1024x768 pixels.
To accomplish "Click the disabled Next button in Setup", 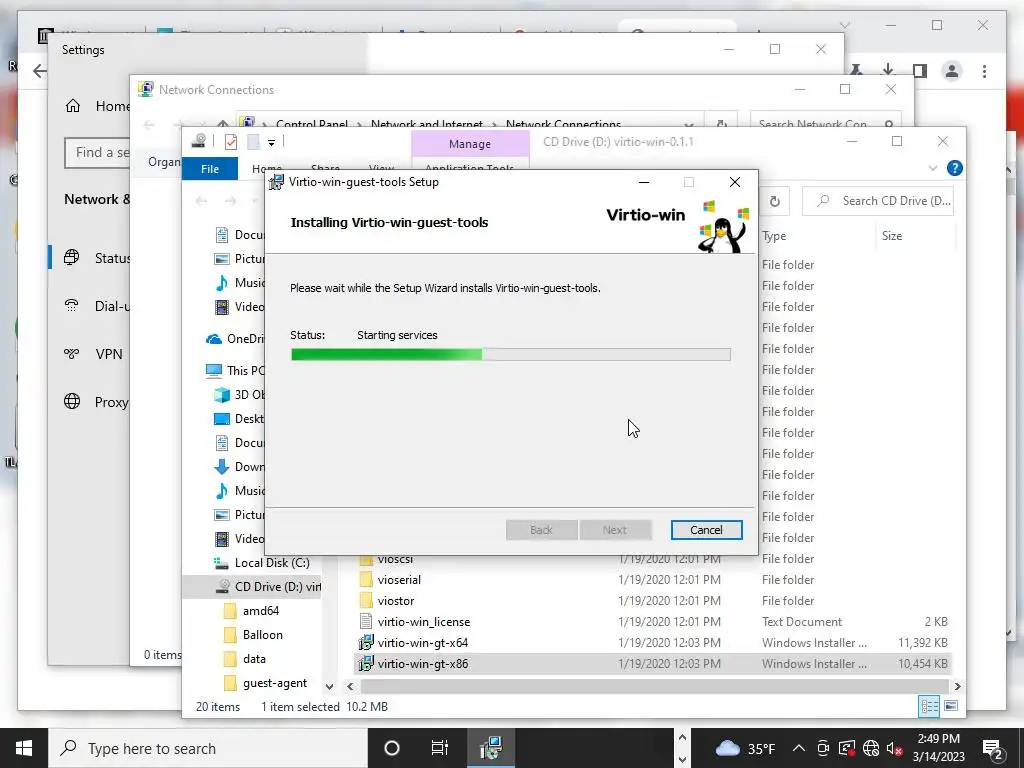I will click(615, 530).
